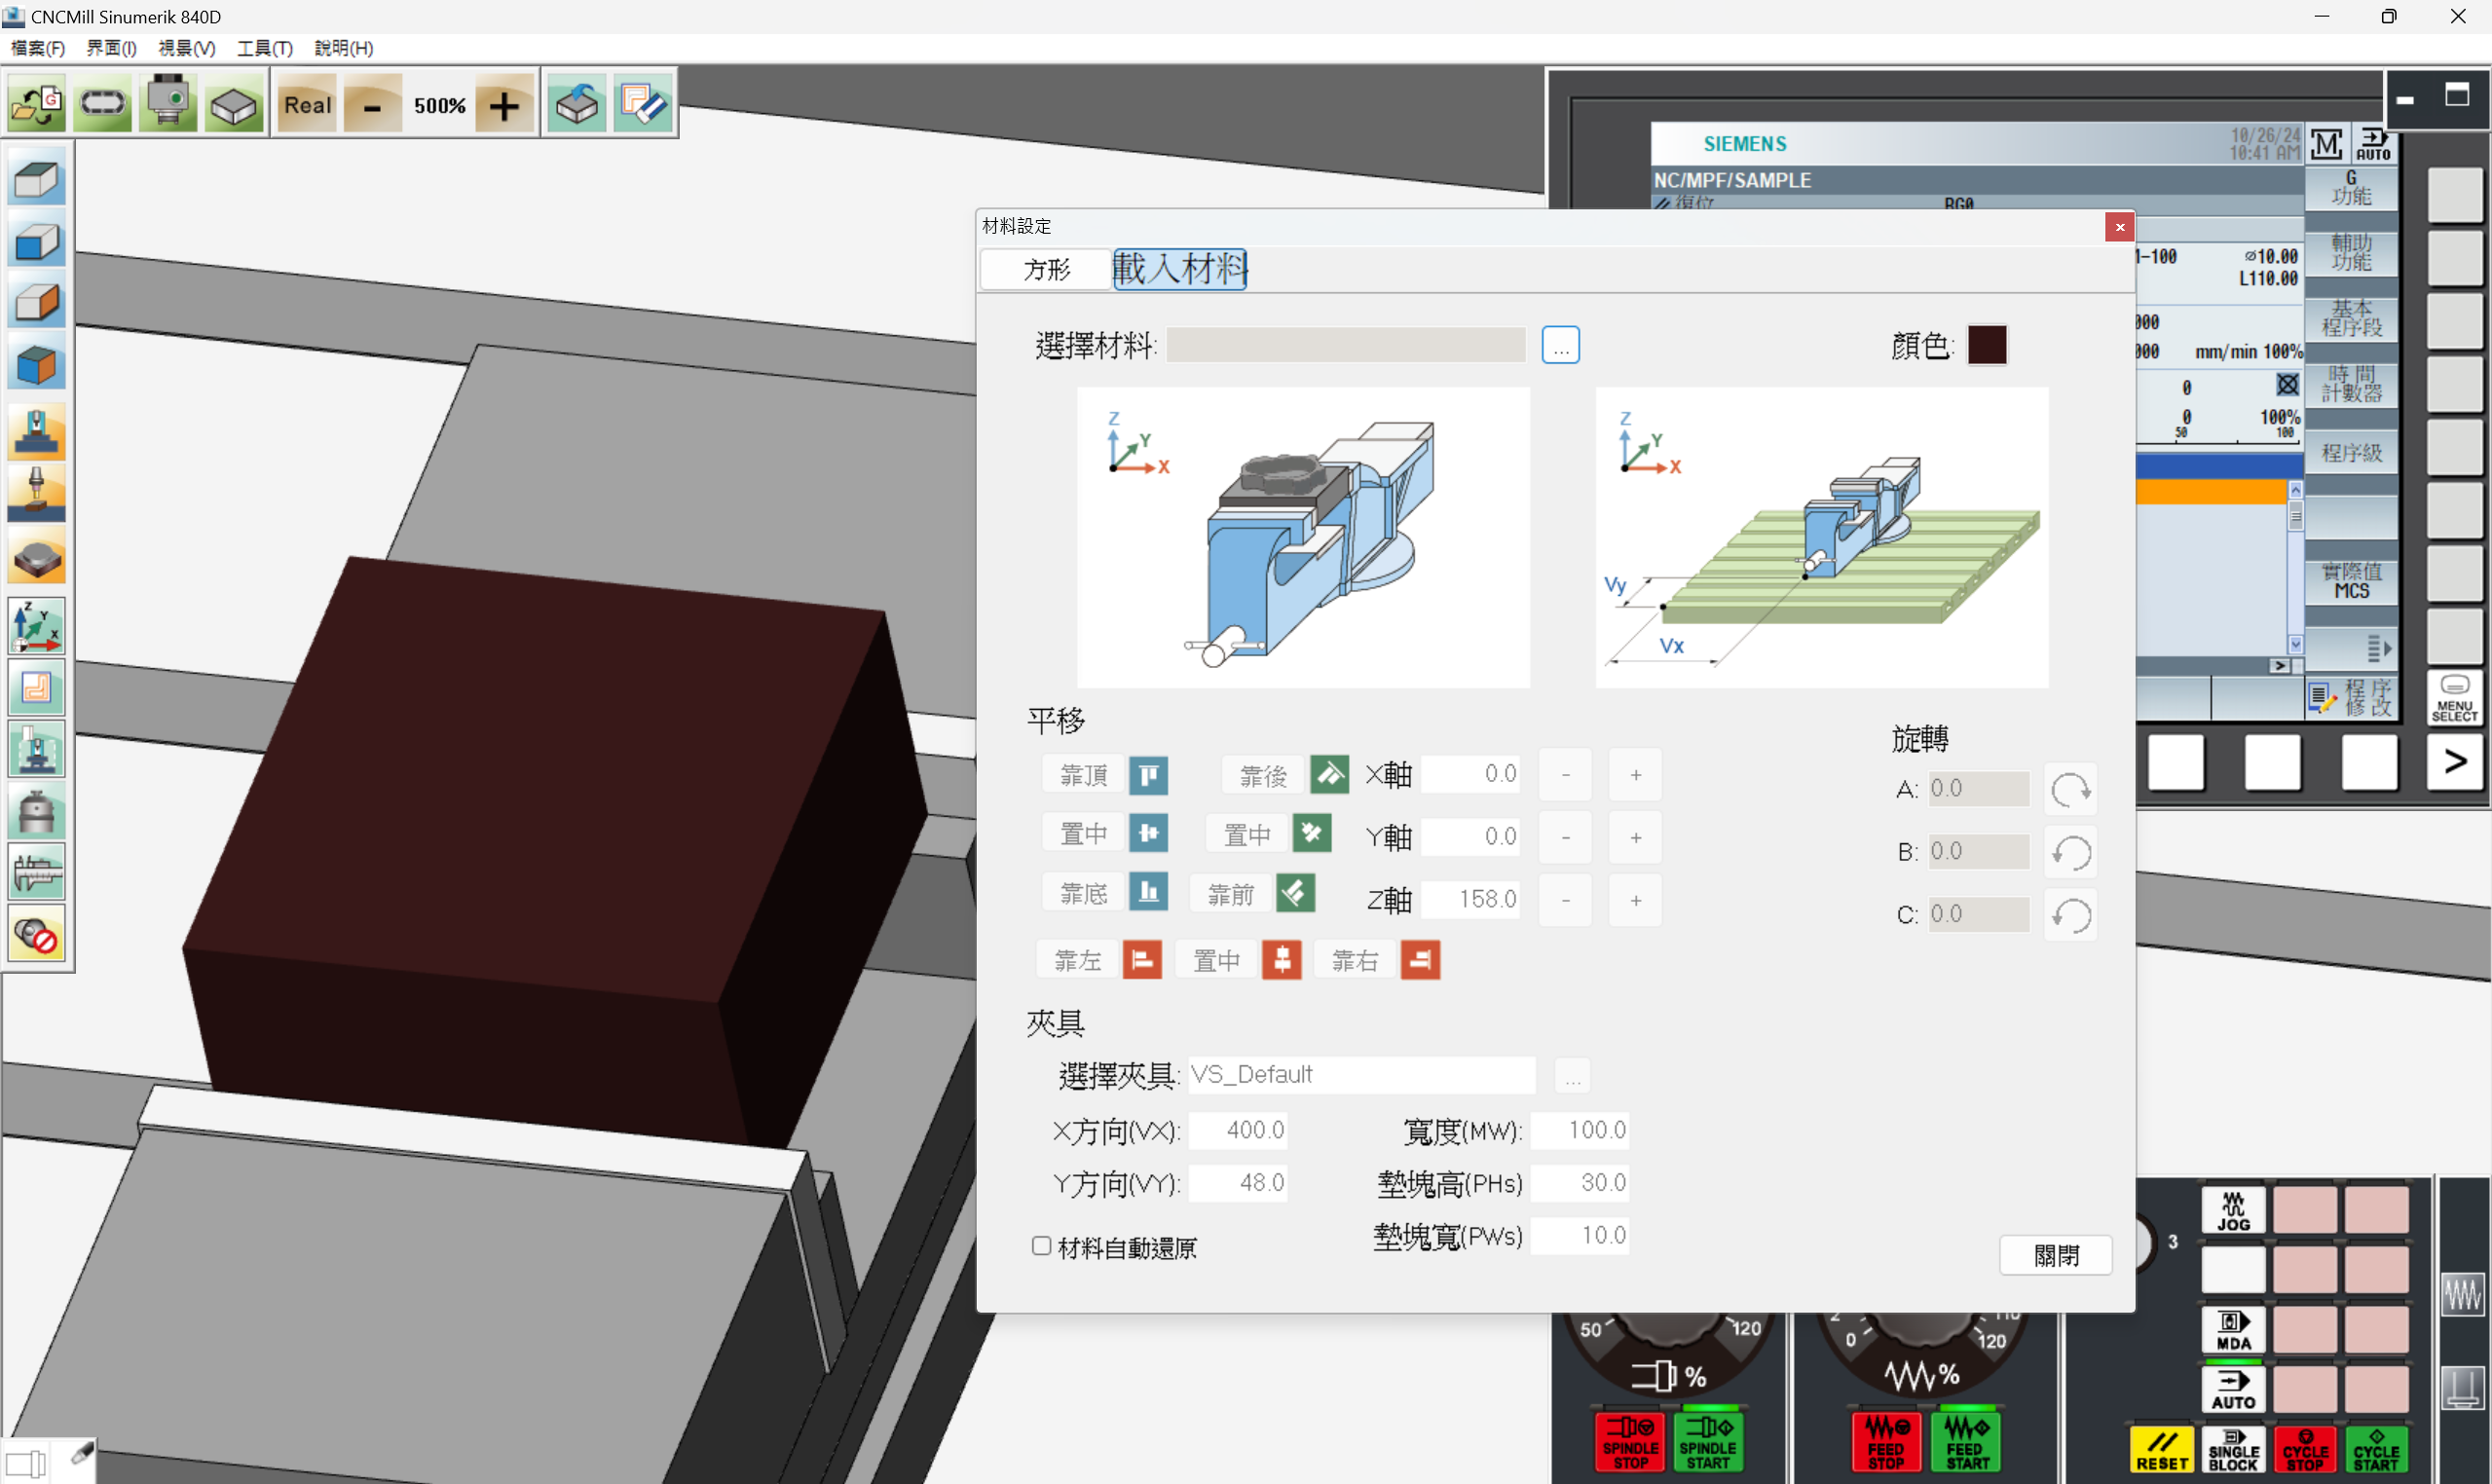Open the 說明(H) menu
Image resolution: width=2492 pixels, height=1484 pixels.
(344, 48)
